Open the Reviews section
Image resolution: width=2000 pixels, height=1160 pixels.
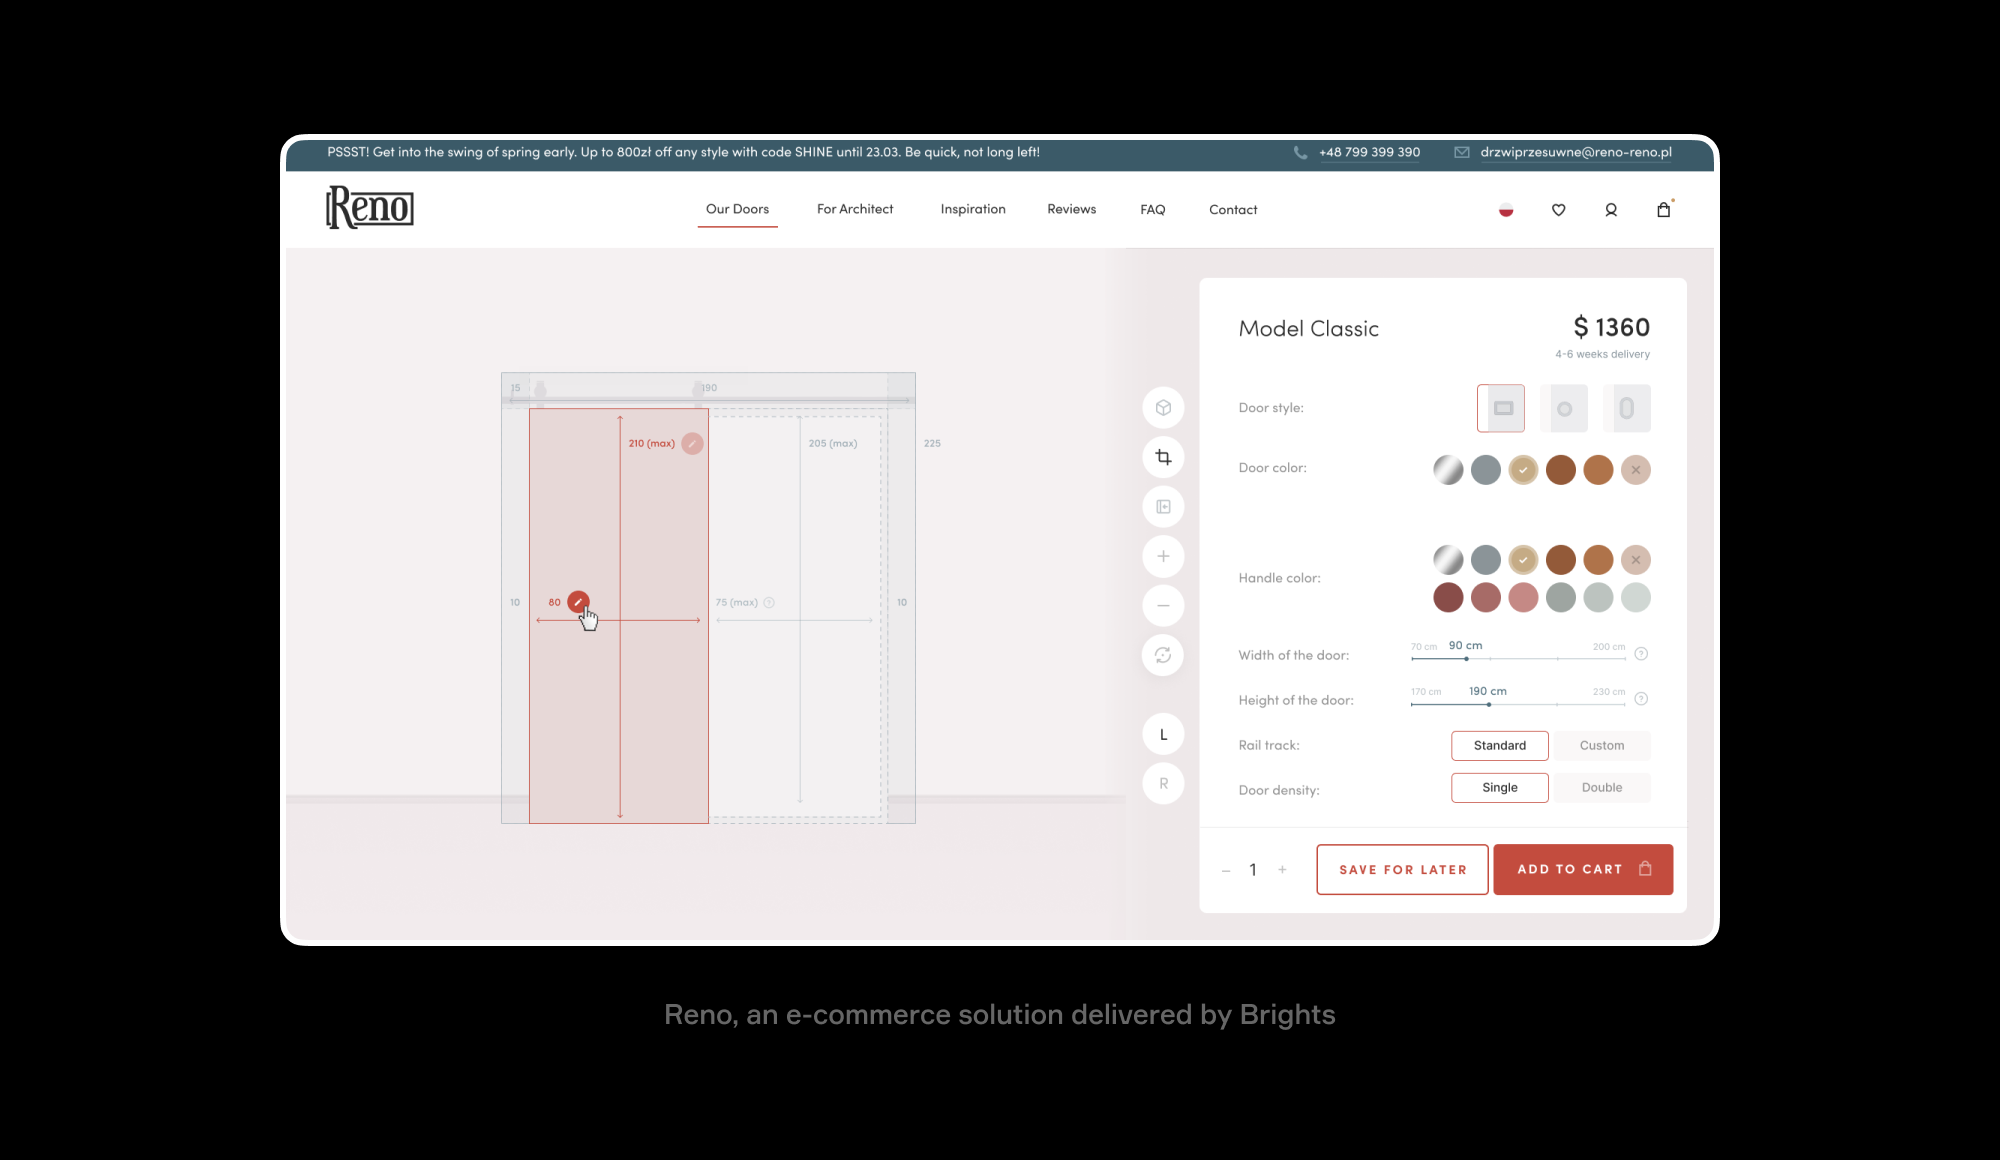(1071, 209)
